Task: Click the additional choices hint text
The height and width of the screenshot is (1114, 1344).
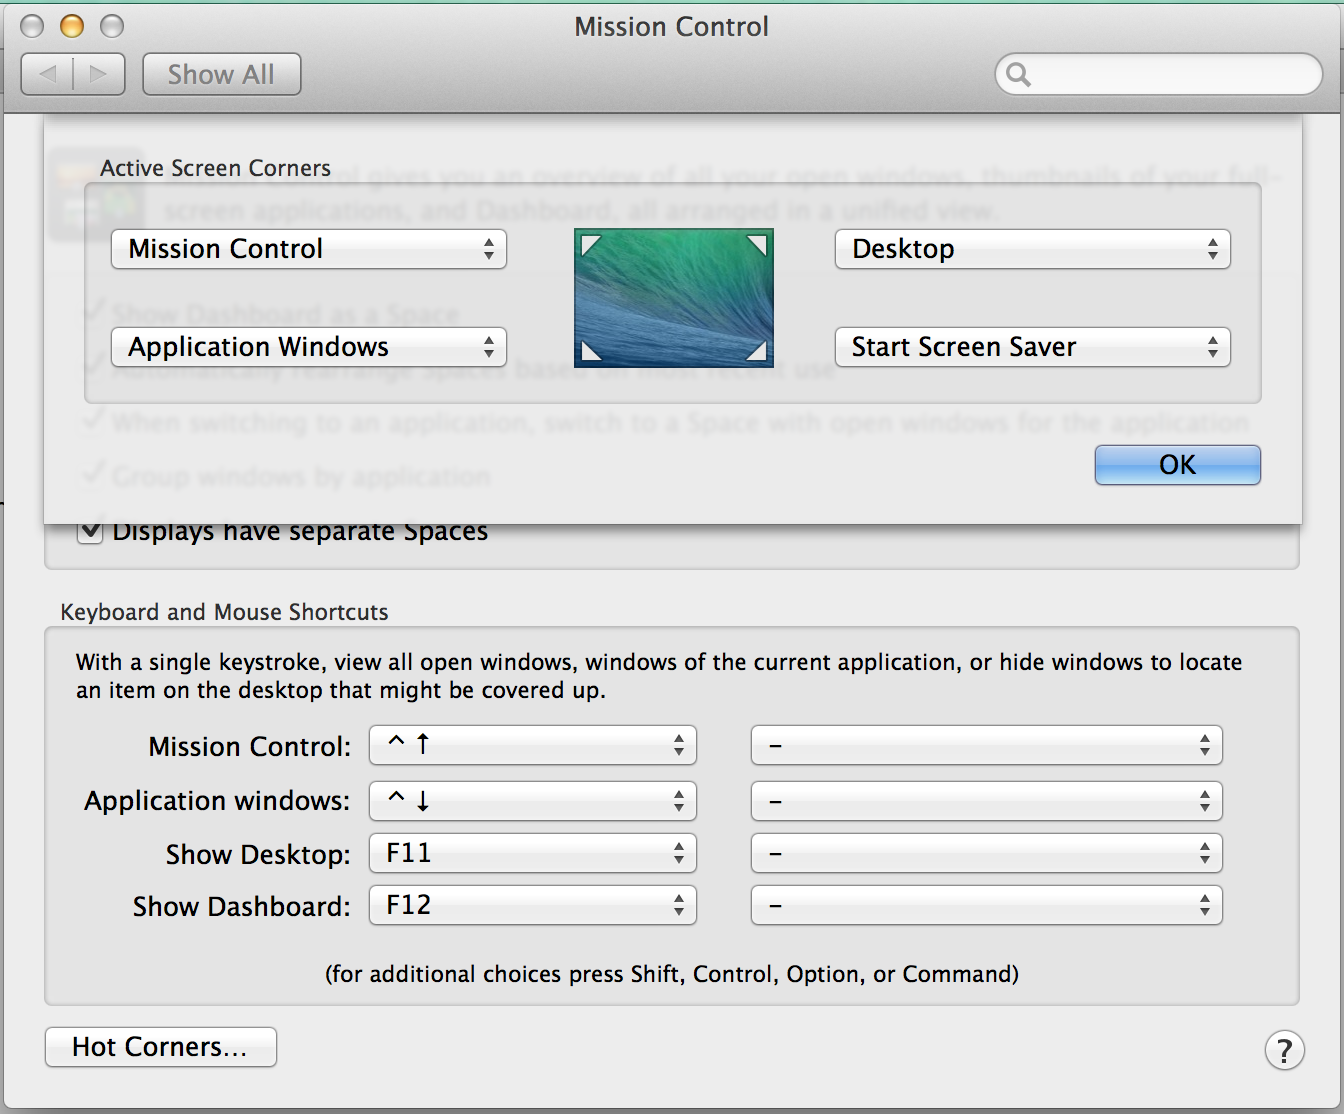Action: pos(672,974)
